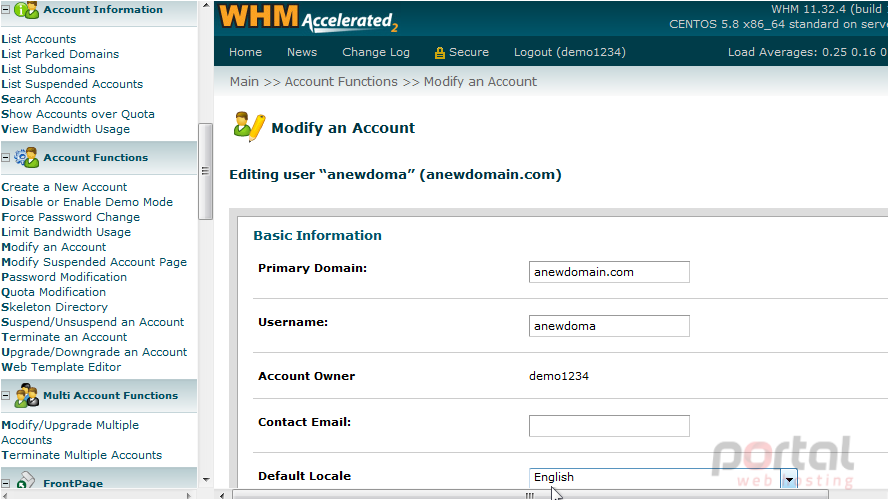
Task: Click the sidebar scroll down arrow
Action: pyautogui.click(x=205, y=480)
